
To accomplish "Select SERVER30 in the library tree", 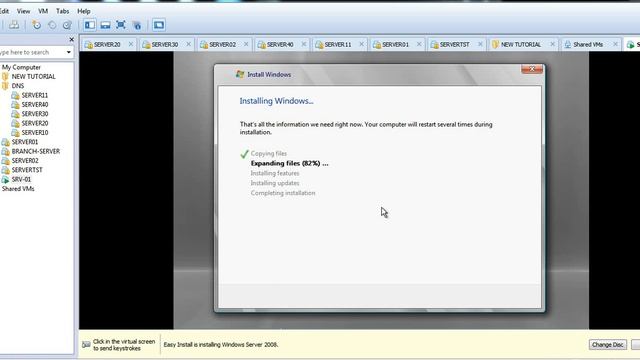I will (35, 114).
